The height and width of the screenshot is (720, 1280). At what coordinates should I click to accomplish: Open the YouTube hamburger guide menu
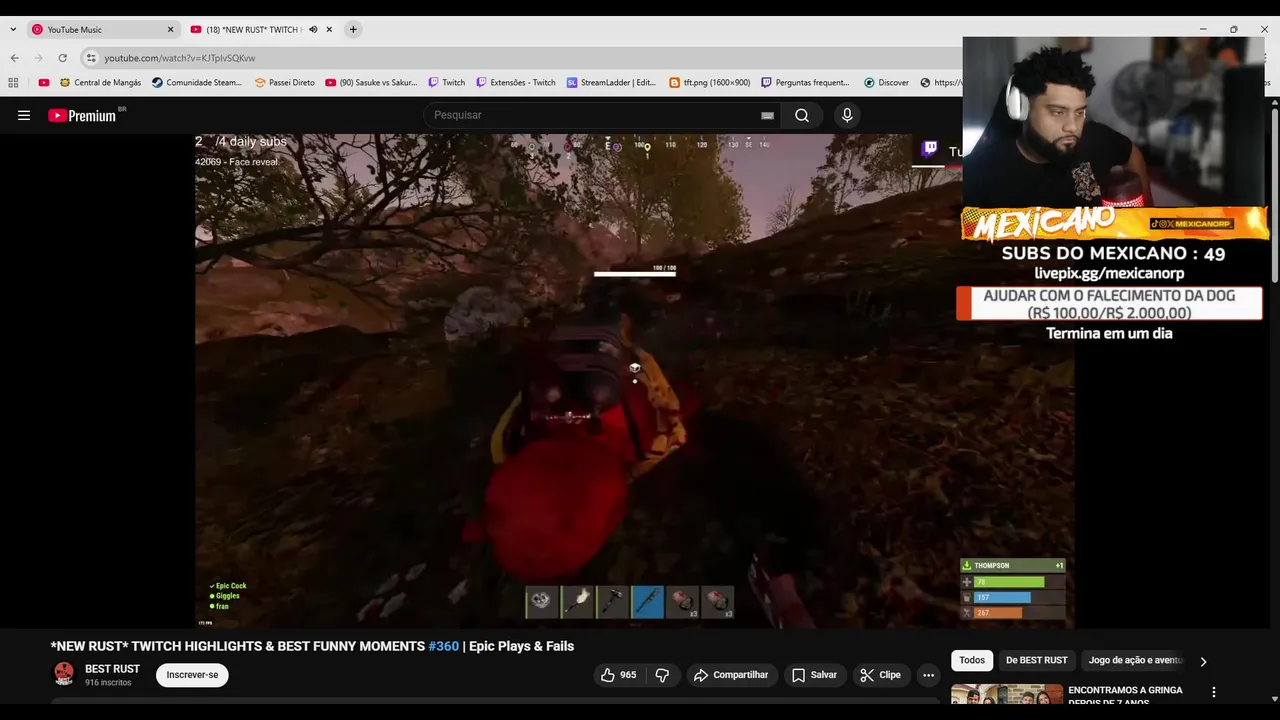pos(24,115)
